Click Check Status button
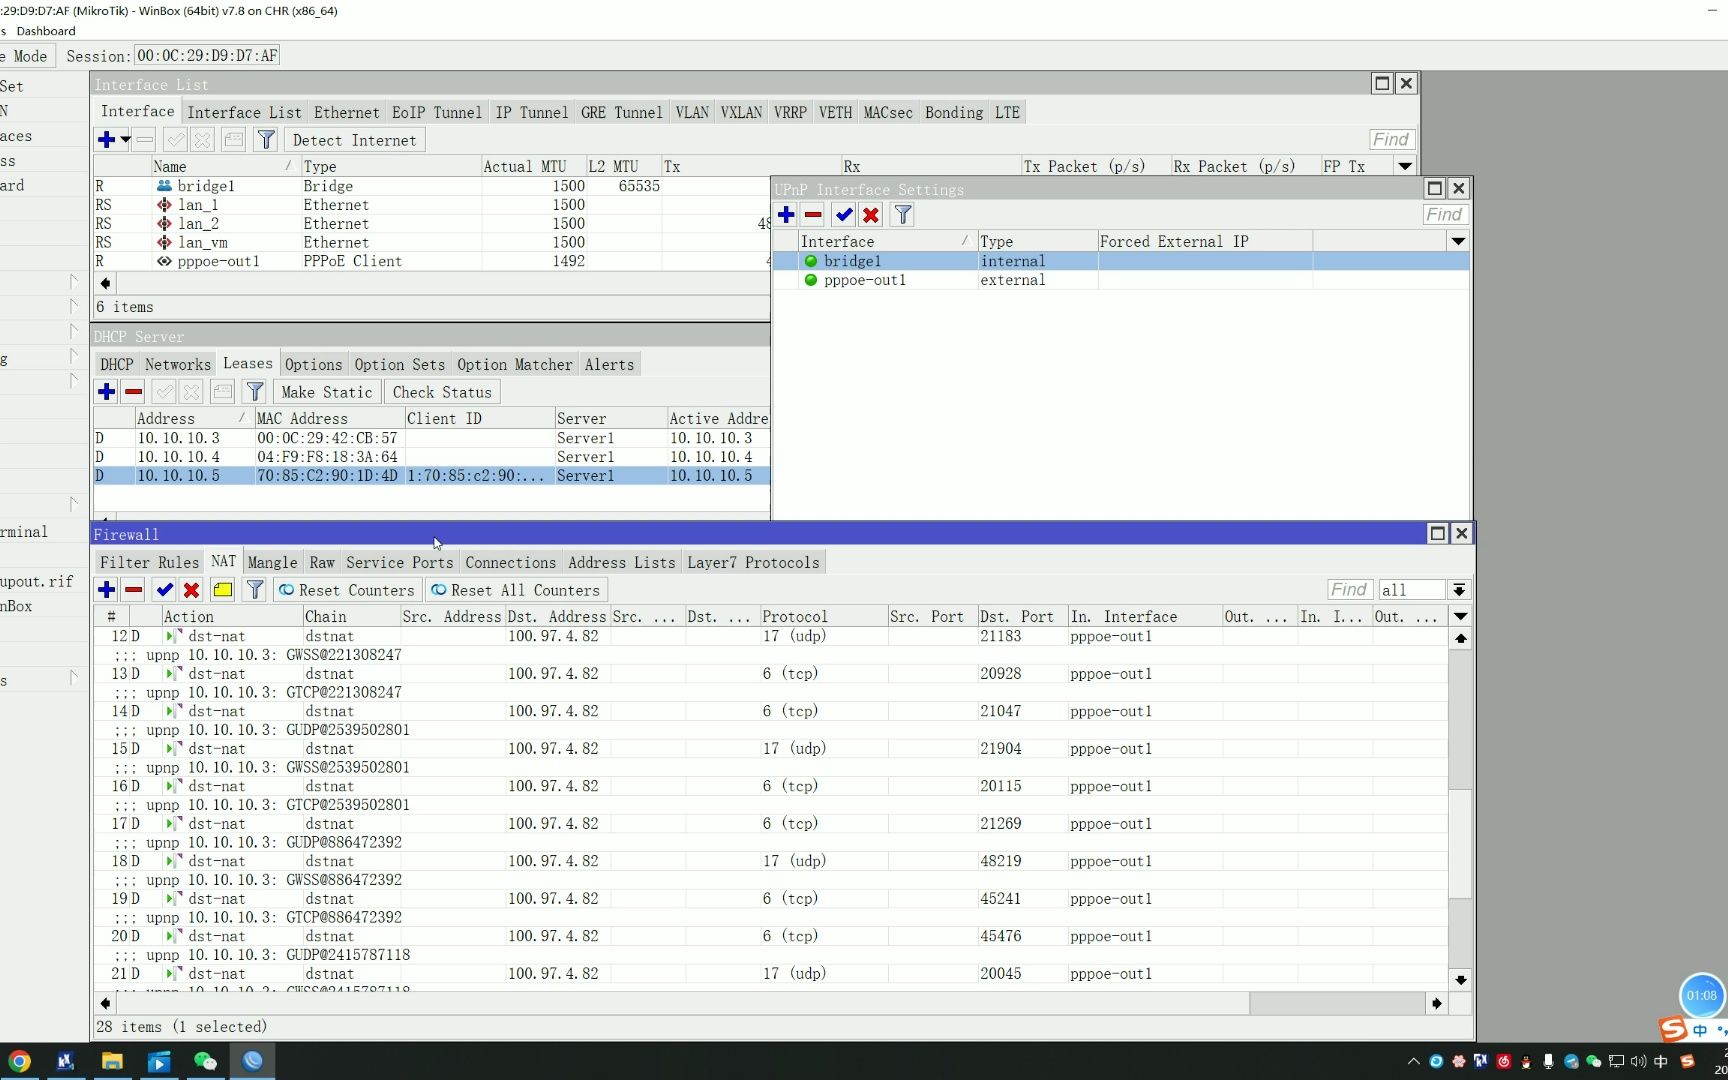 tap(442, 392)
